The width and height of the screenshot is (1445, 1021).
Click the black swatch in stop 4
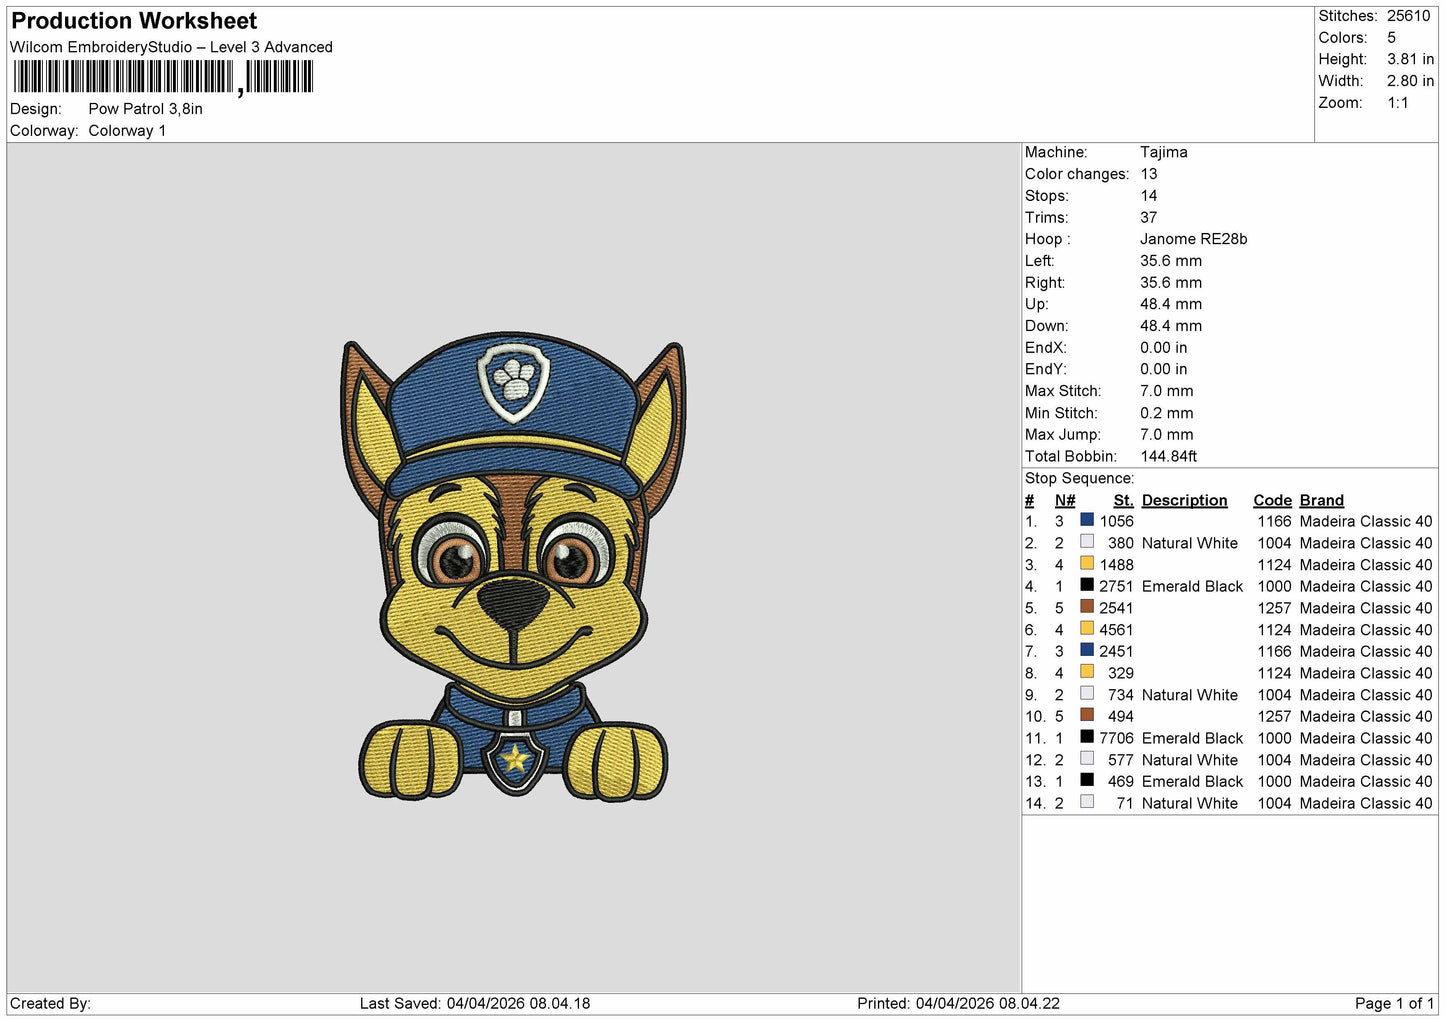pyautogui.click(x=1087, y=585)
